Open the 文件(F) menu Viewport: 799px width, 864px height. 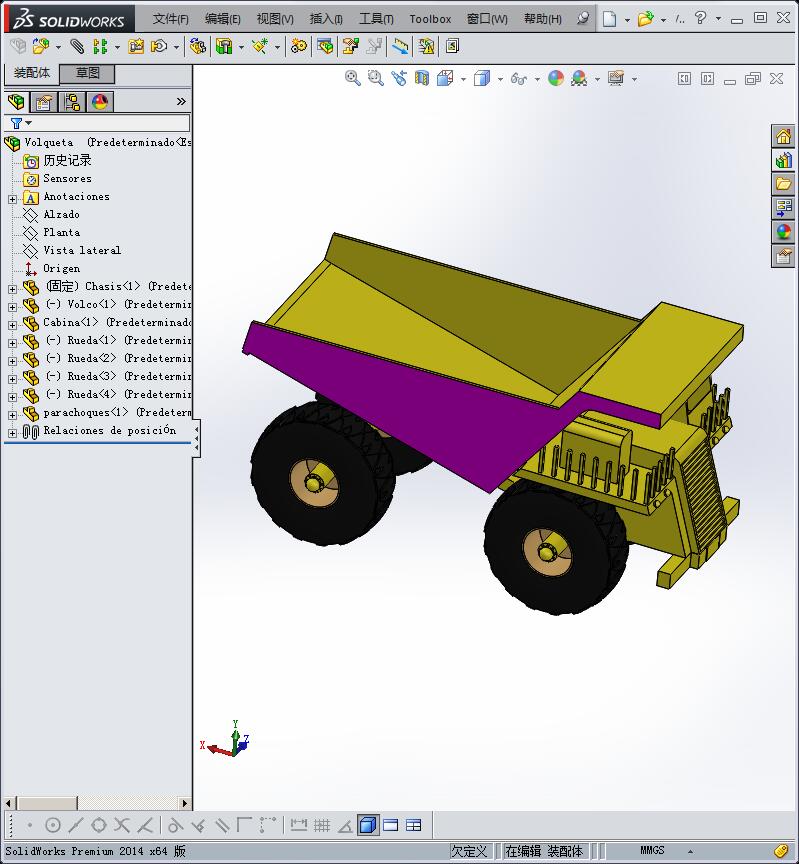[171, 19]
